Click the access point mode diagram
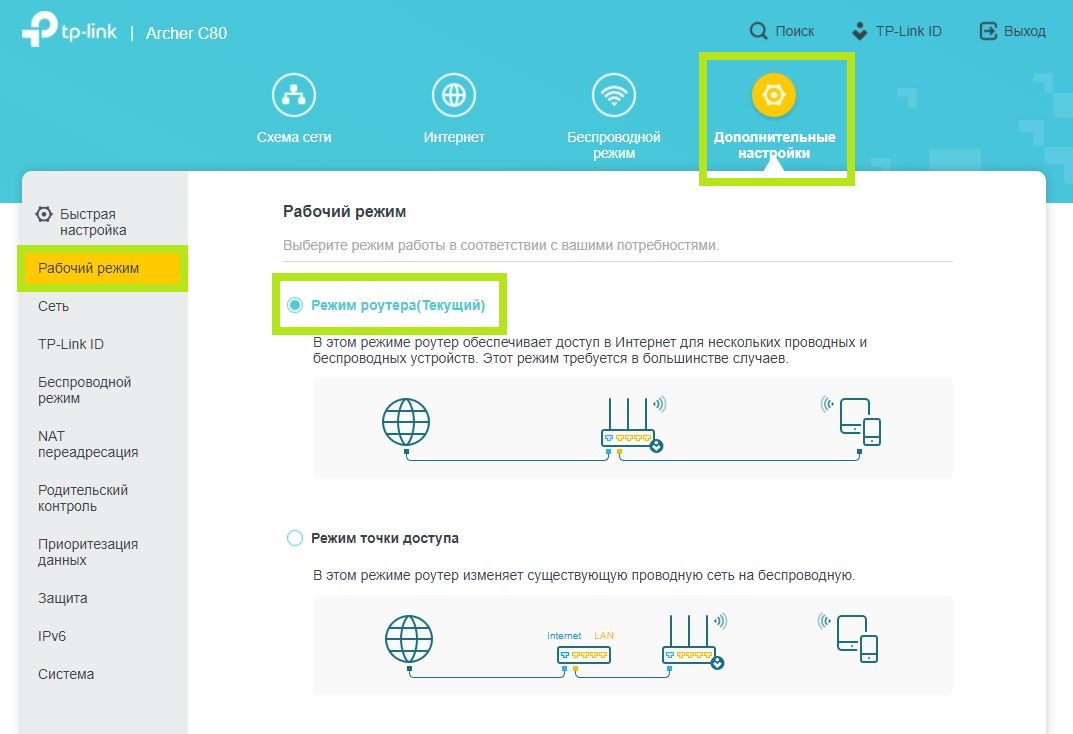The height and width of the screenshot is (734, 1073). coord(632,644)
